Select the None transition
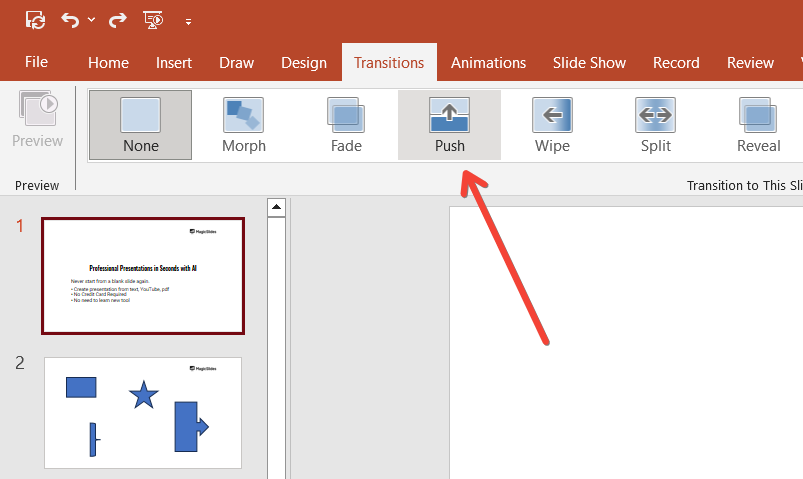The width and height of the screenshot is (803, 479). [x=140, y=125]
